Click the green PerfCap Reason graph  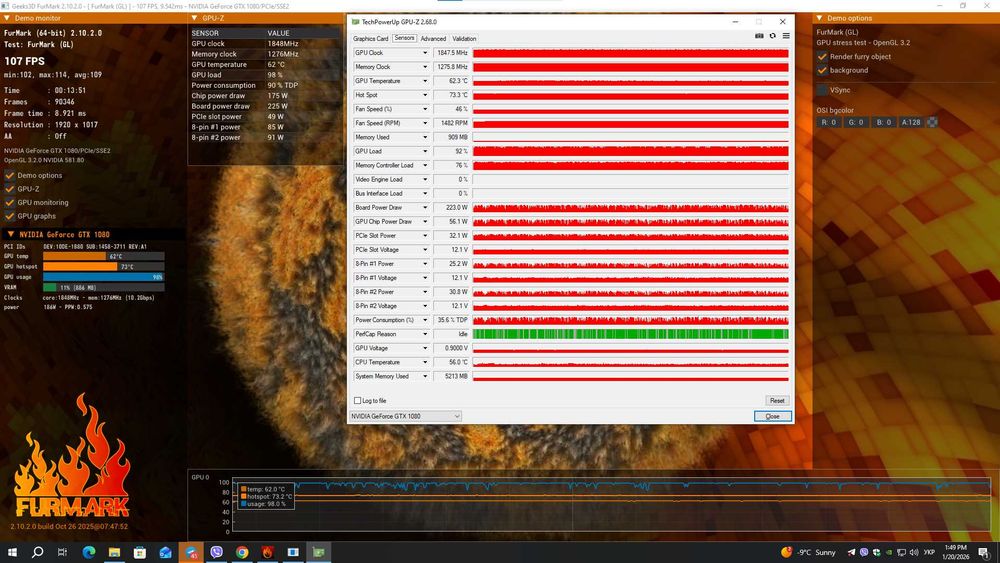coord(631,334)
